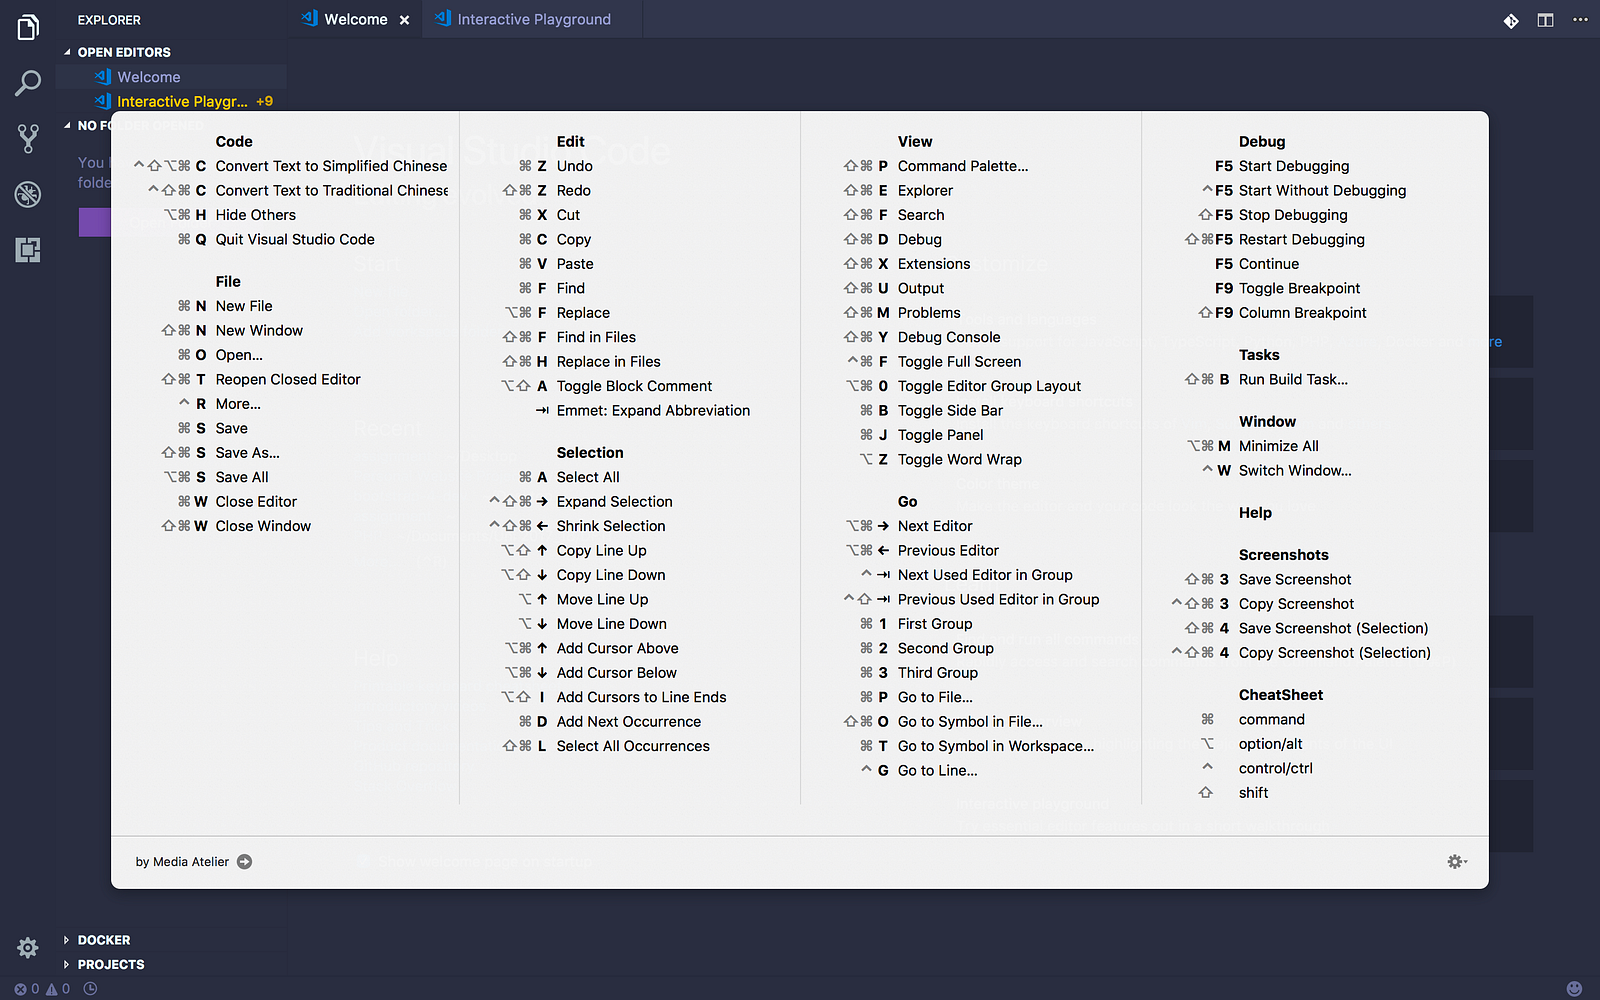Click Convert Text to Simplified Chinese
The height and width of the screenshot is (1000, 1600).
[x=331, y=166]
